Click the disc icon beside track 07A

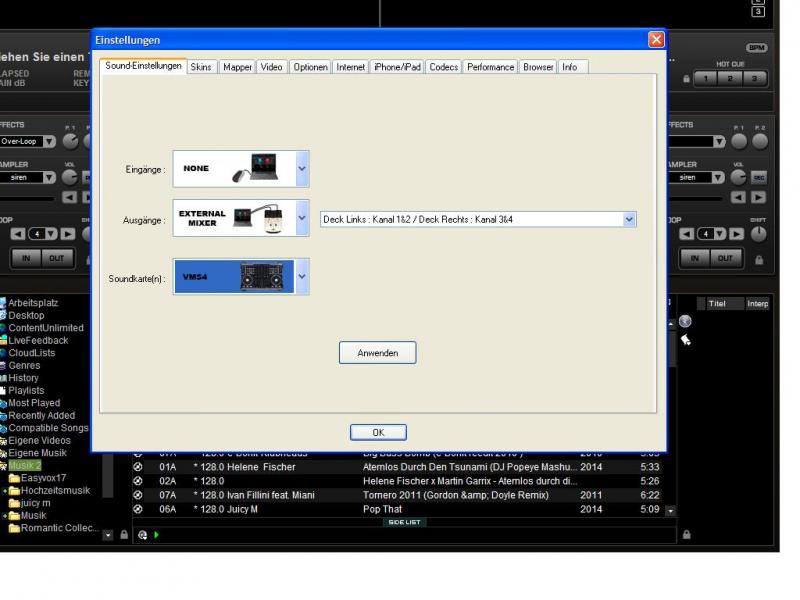(138, 495)
